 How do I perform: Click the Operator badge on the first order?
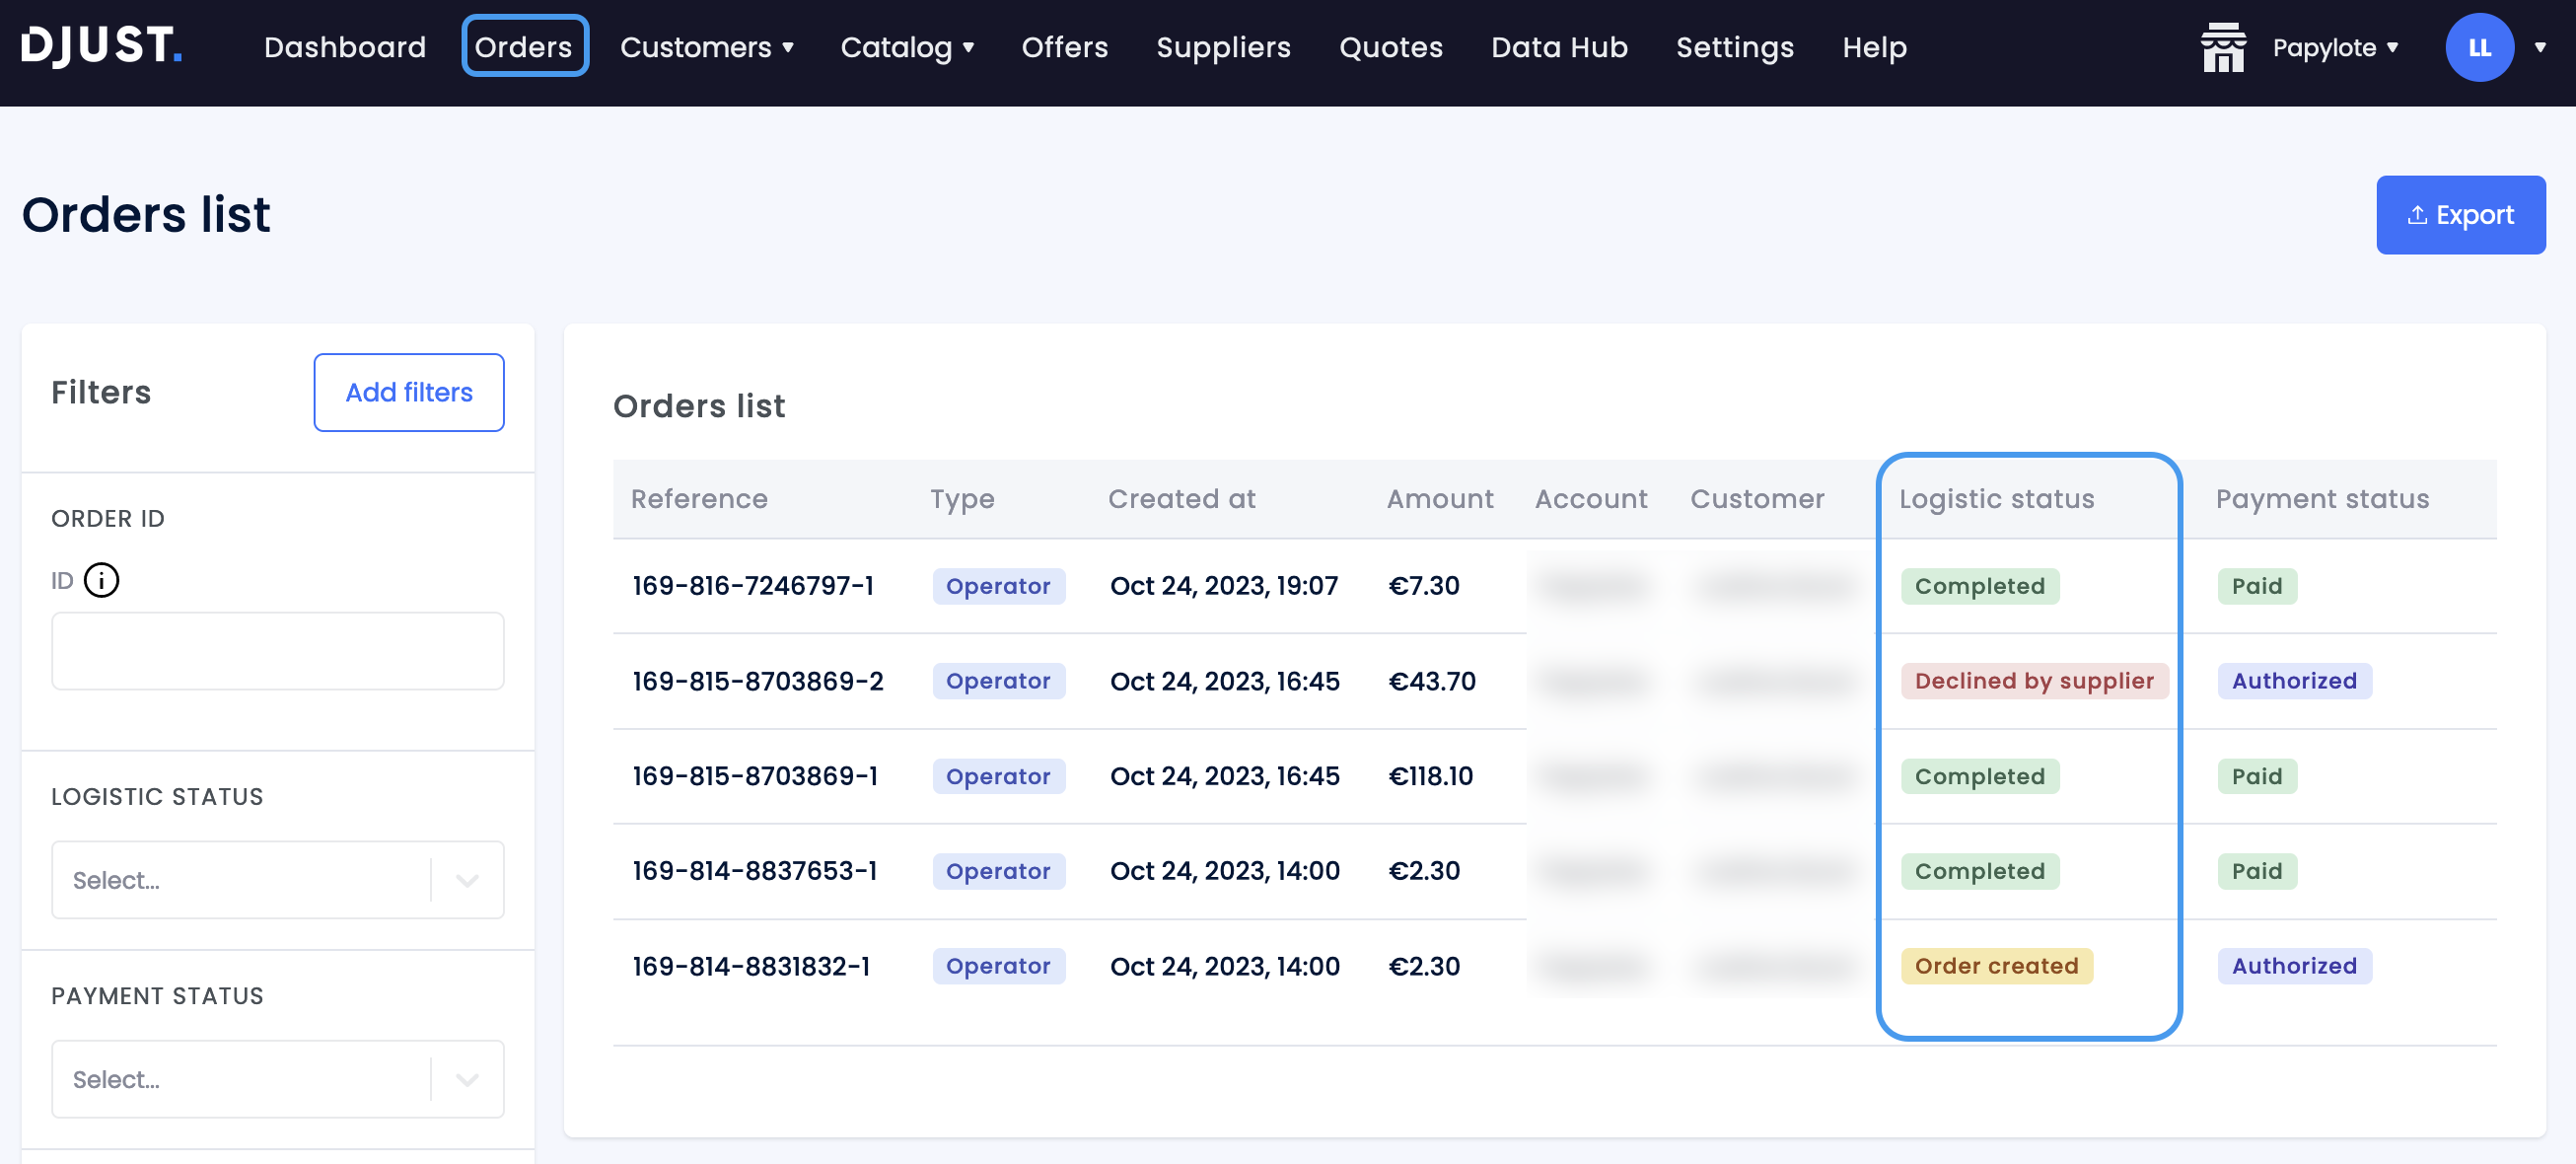[997, 586]
